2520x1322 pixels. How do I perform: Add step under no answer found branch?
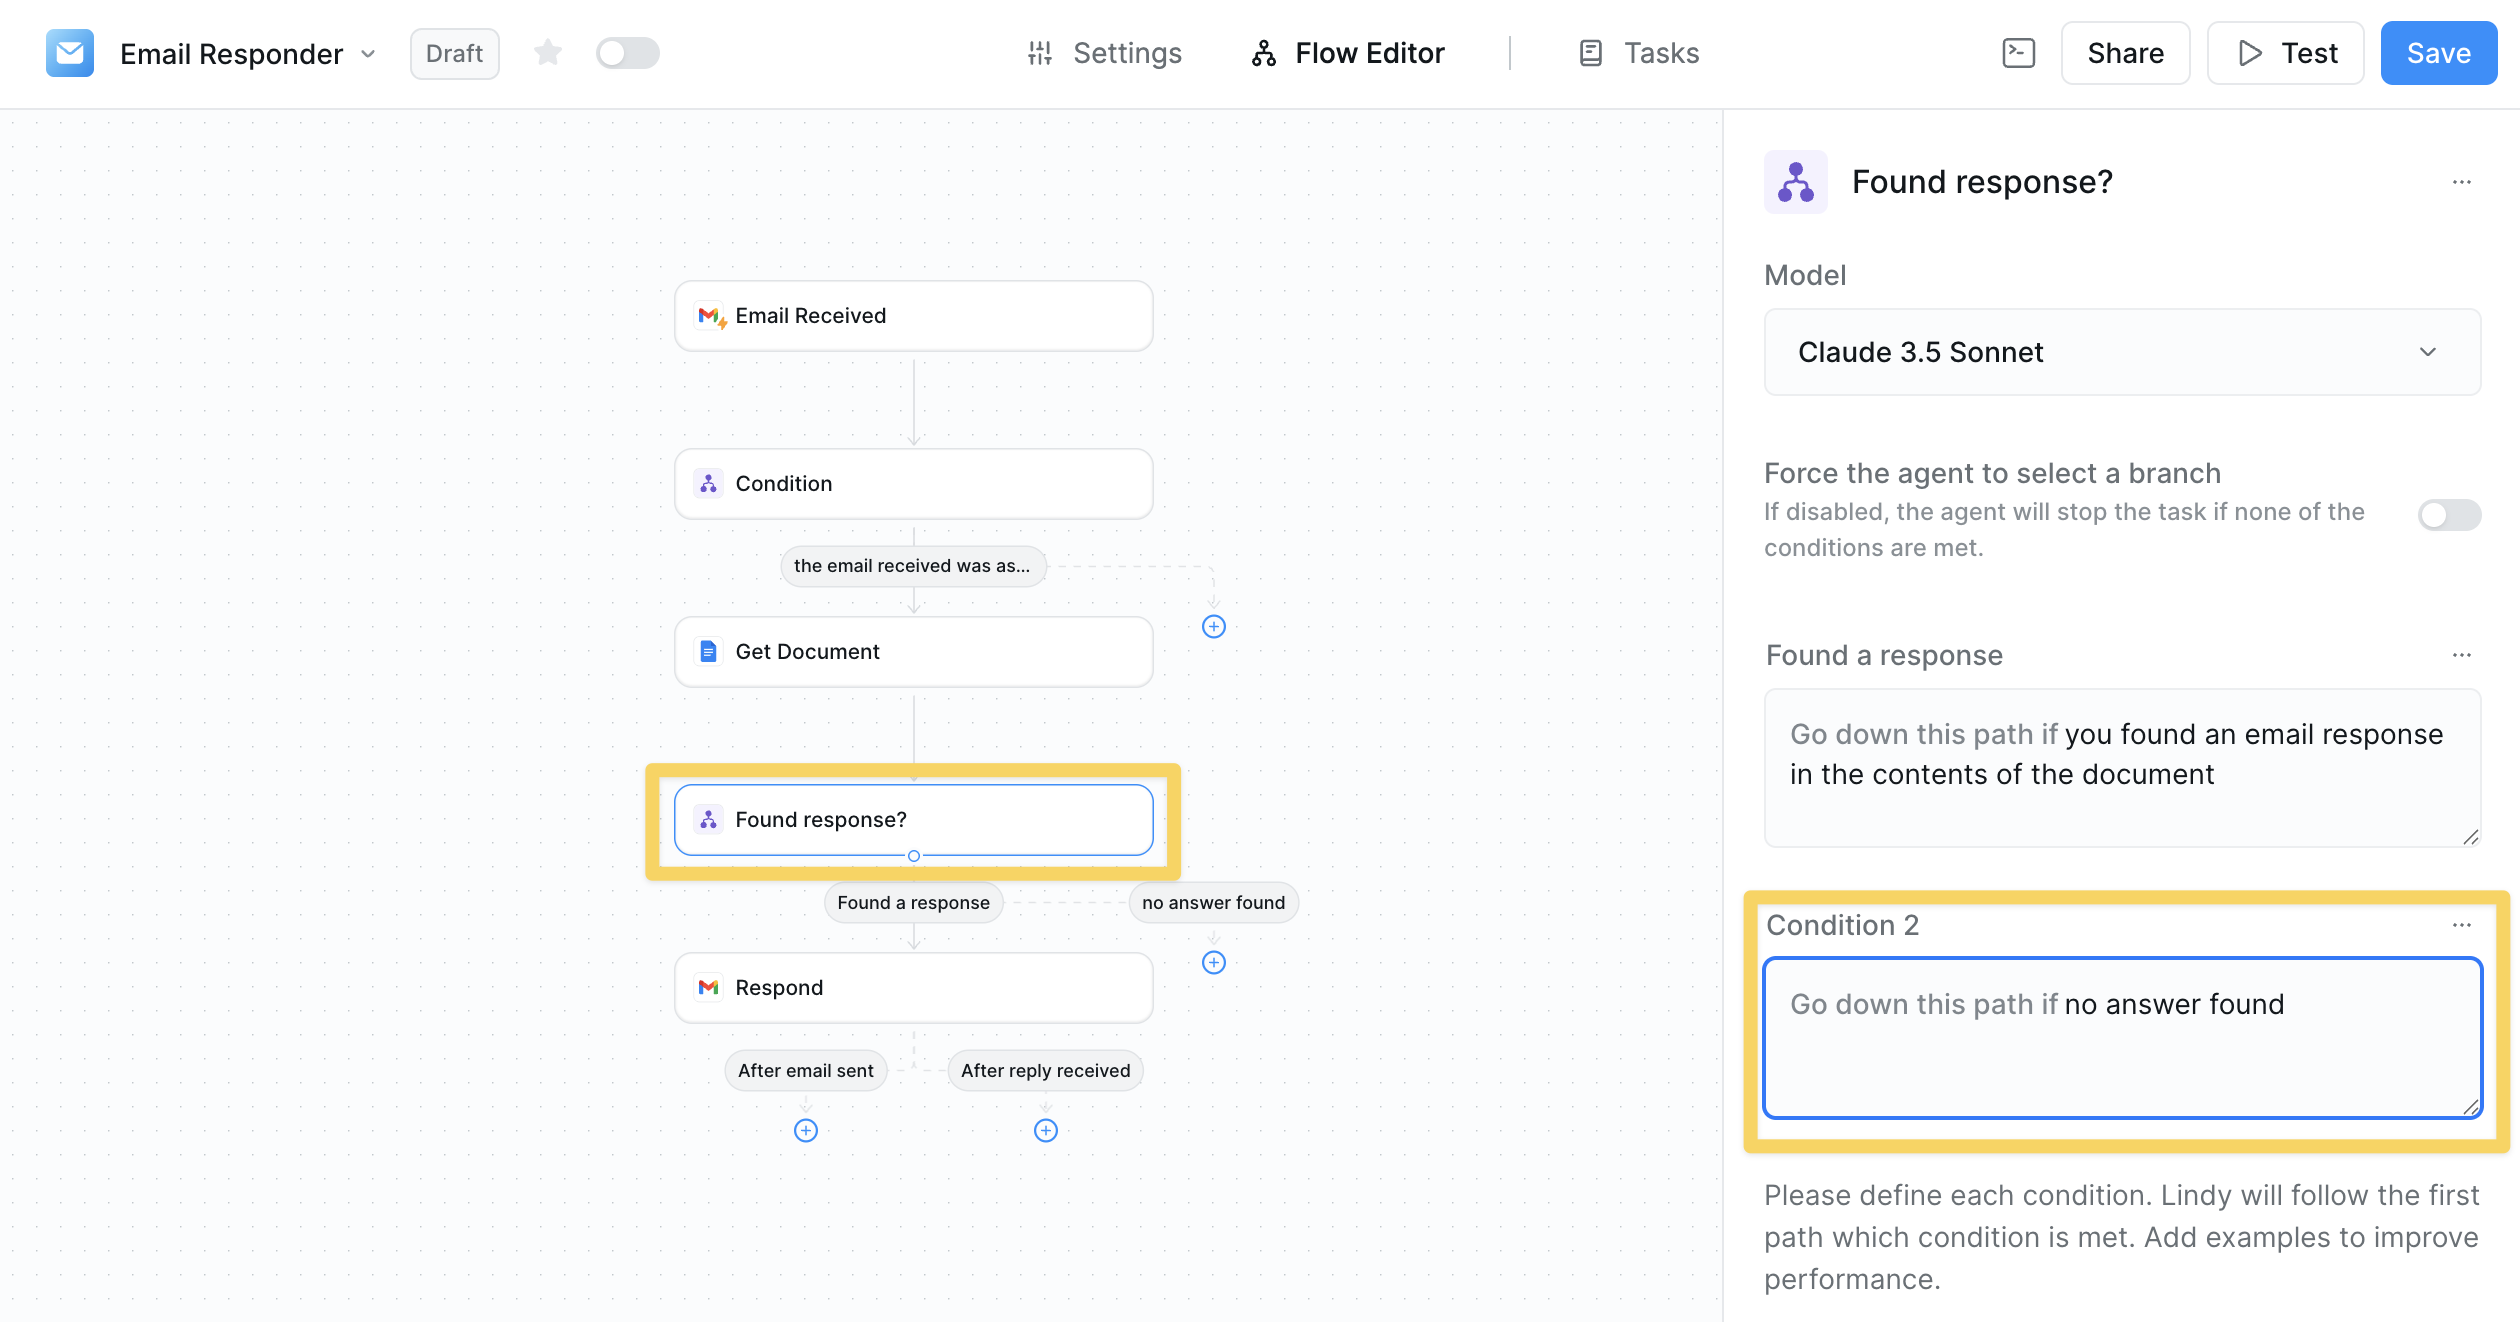point(1214,962)
